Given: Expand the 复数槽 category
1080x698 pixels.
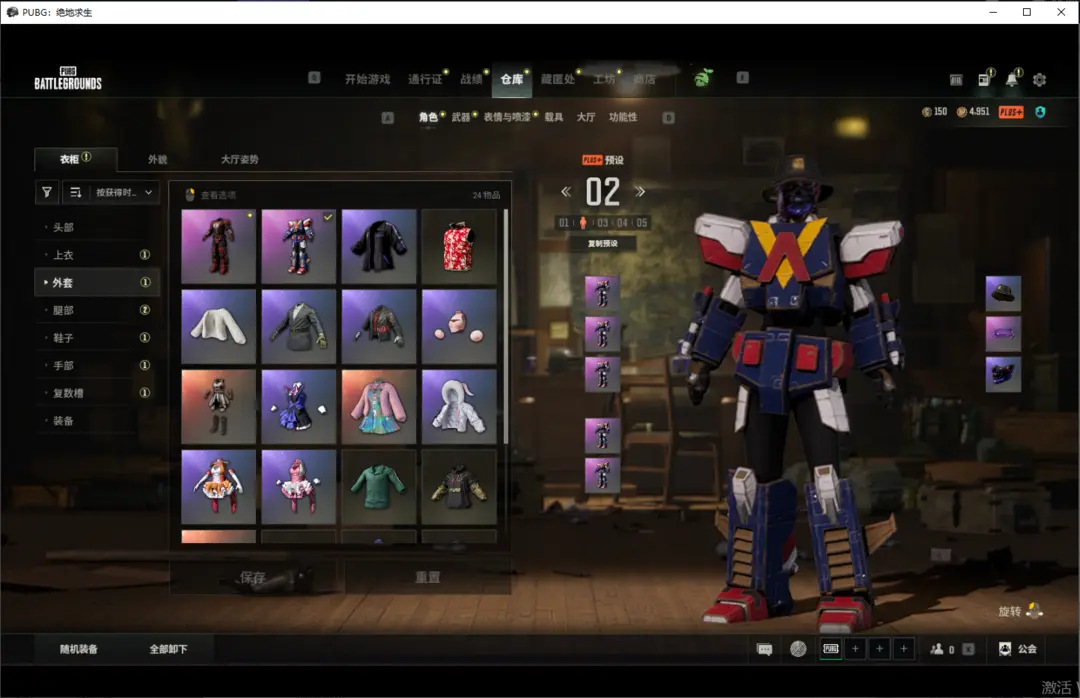Looking at the screenshot, I should click(97, 393).
